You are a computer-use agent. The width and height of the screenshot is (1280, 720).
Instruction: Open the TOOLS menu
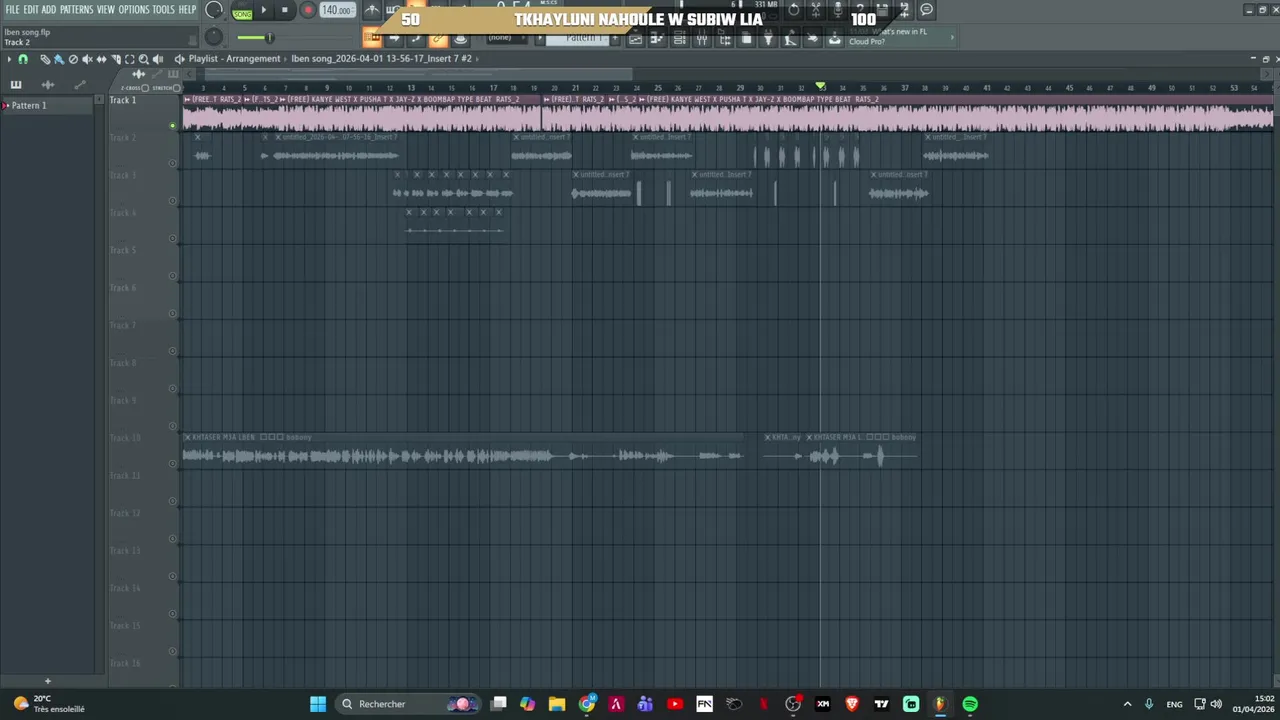click(163, 10)
